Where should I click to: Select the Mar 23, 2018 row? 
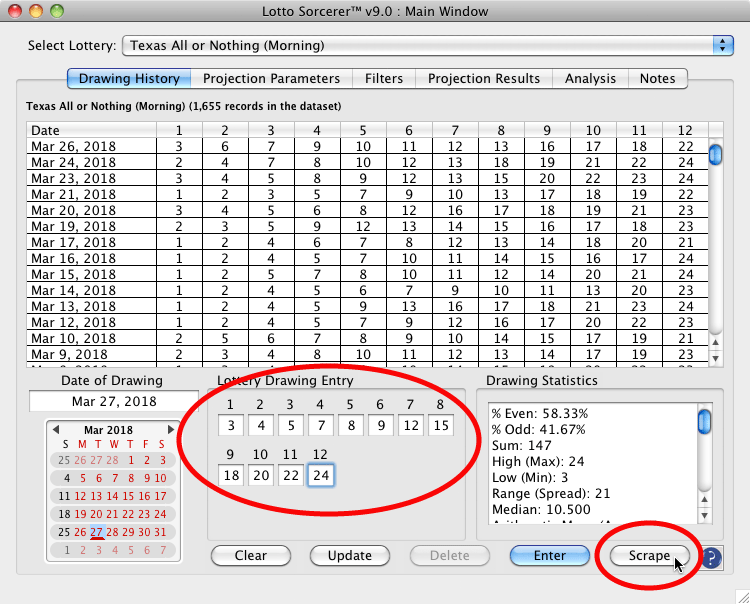pyautogui.click(x=367, y=178)
